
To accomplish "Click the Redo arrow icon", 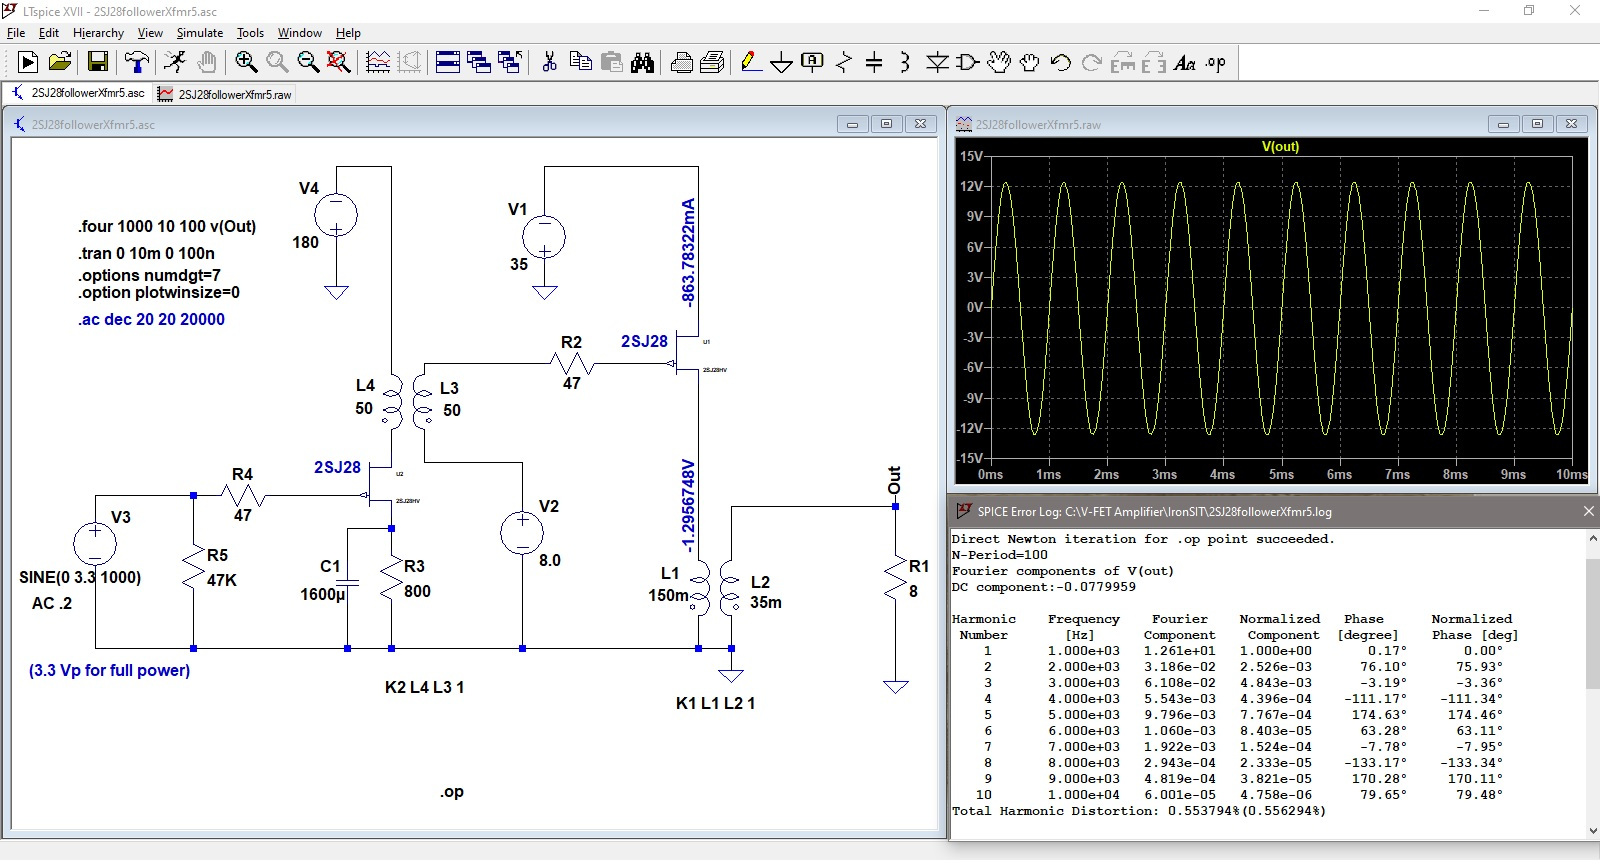I will point(1092,63).
